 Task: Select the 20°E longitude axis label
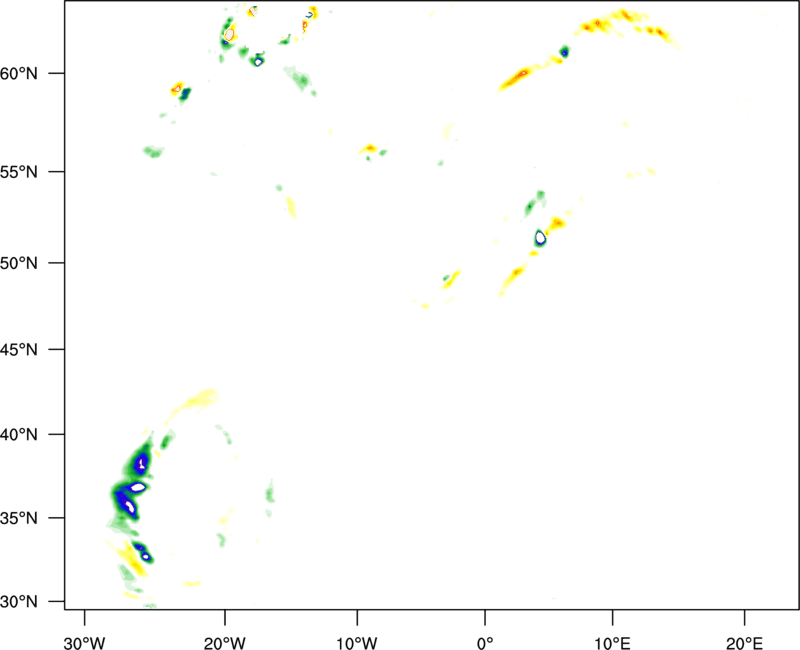744,643
